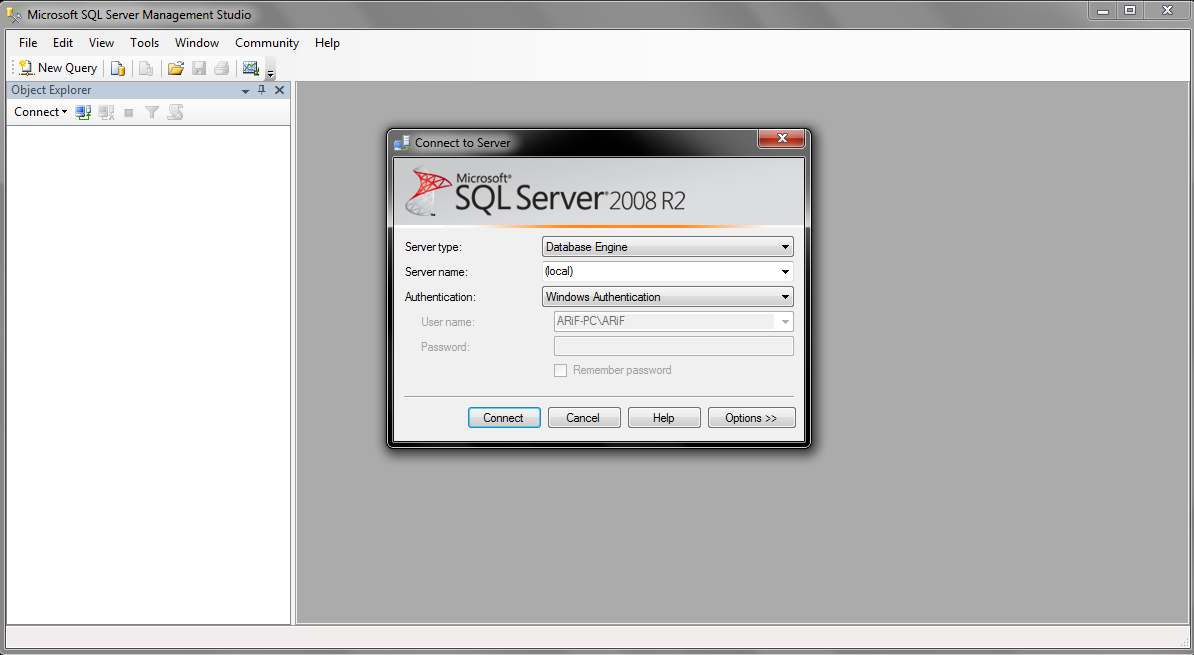The height and width of the screenshot is (655, 1194).
Task: Expand the Server name list arrow
Action: 785,272
